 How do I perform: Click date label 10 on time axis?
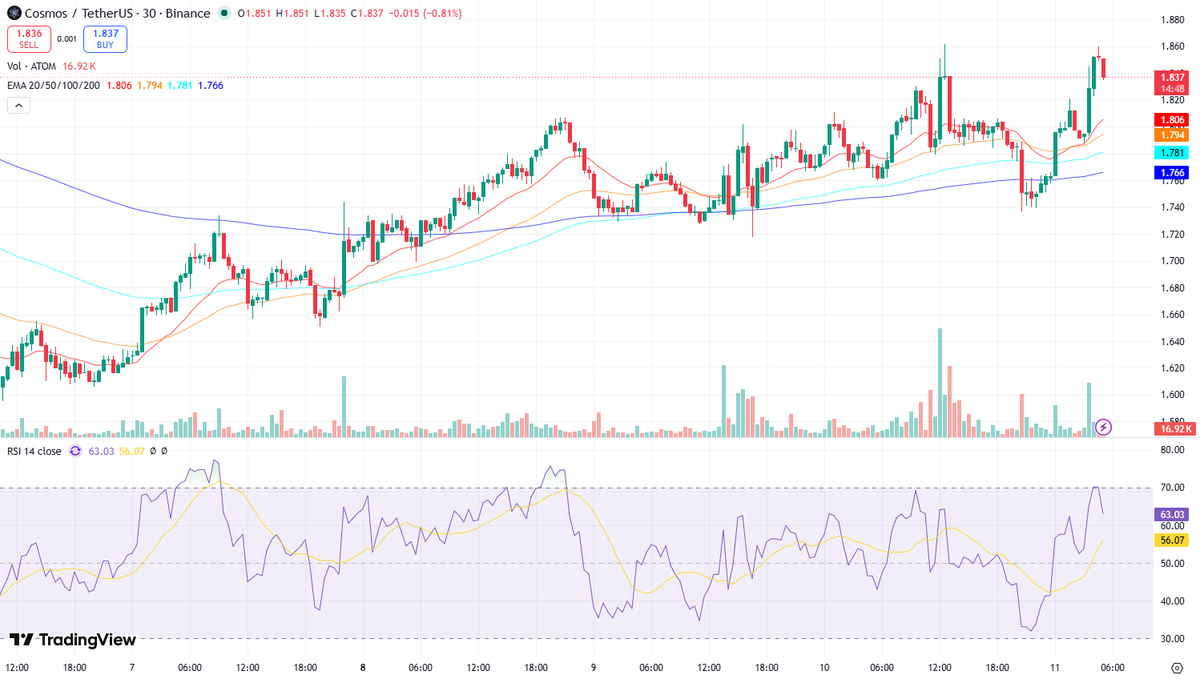tap(824, 667)
